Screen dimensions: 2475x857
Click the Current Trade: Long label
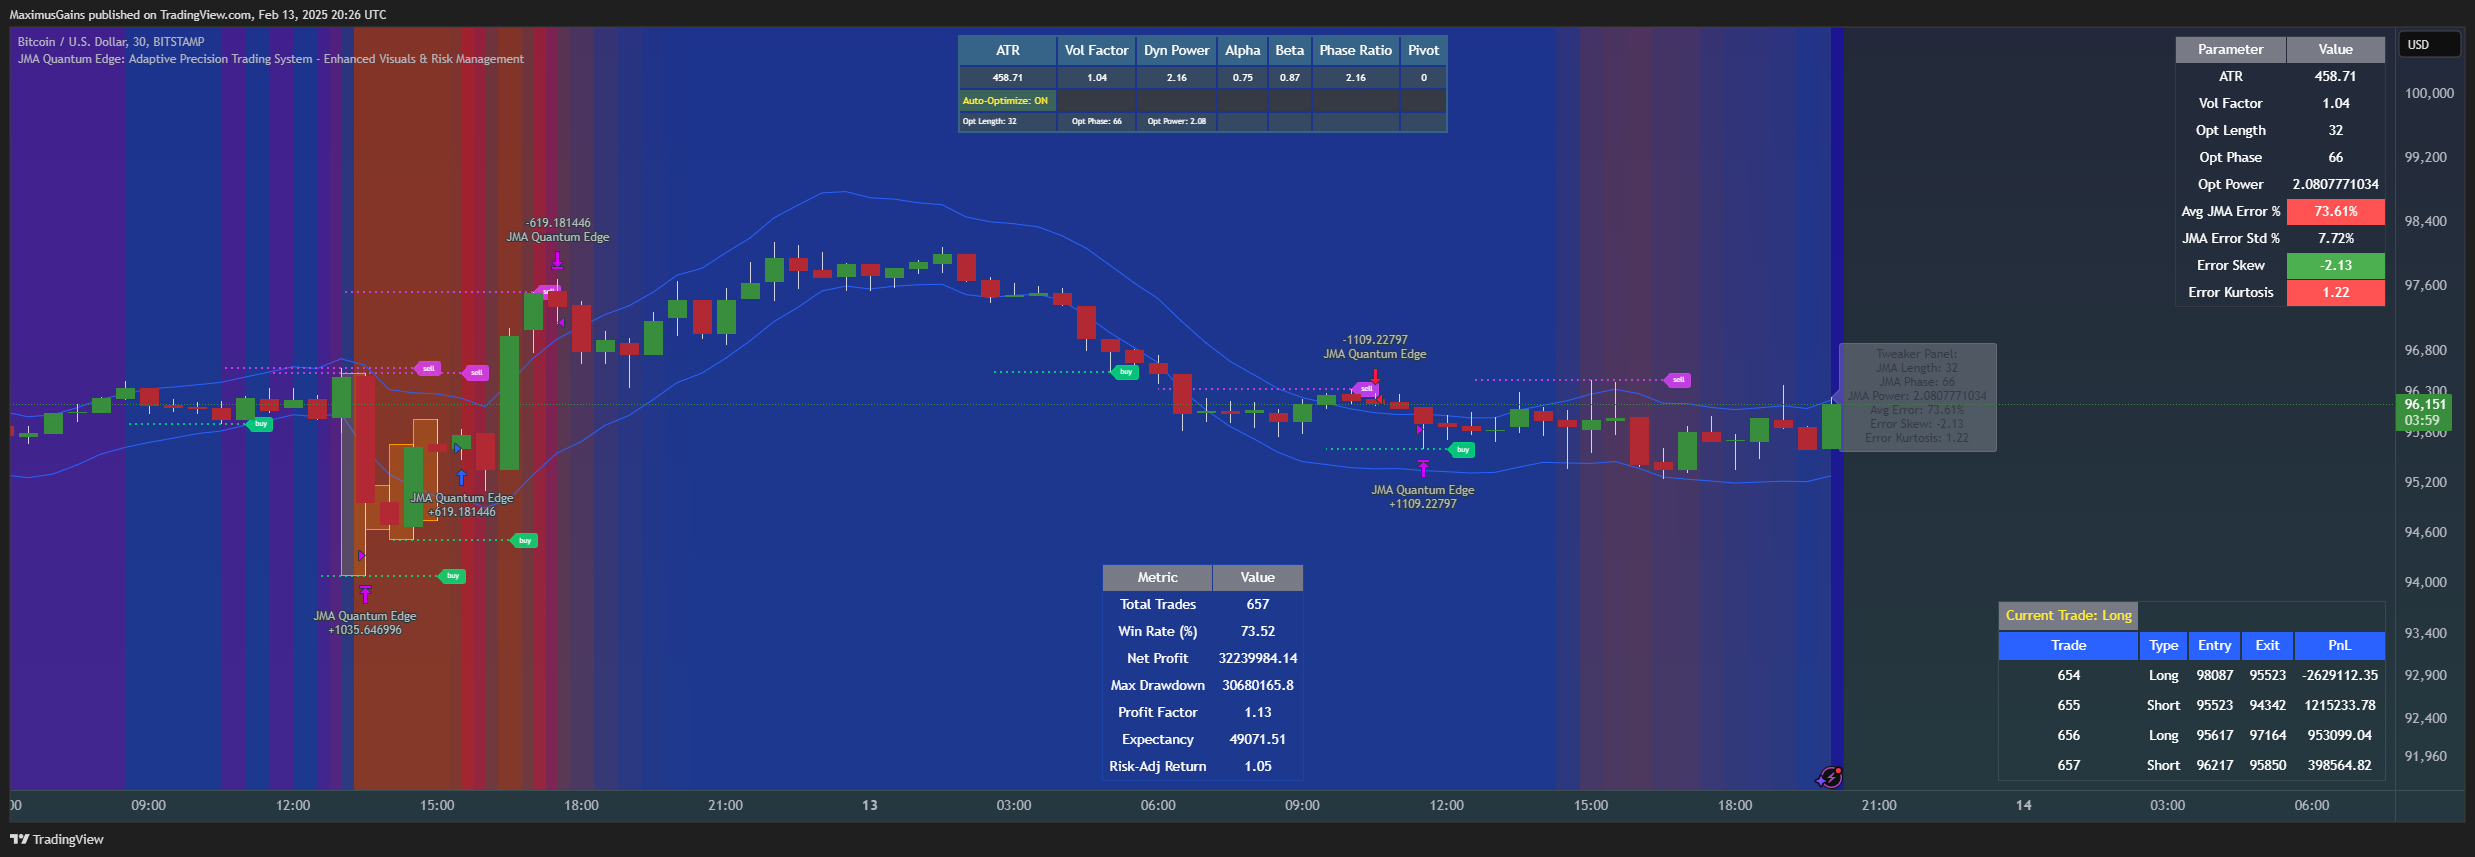(x=2068, y=616)
